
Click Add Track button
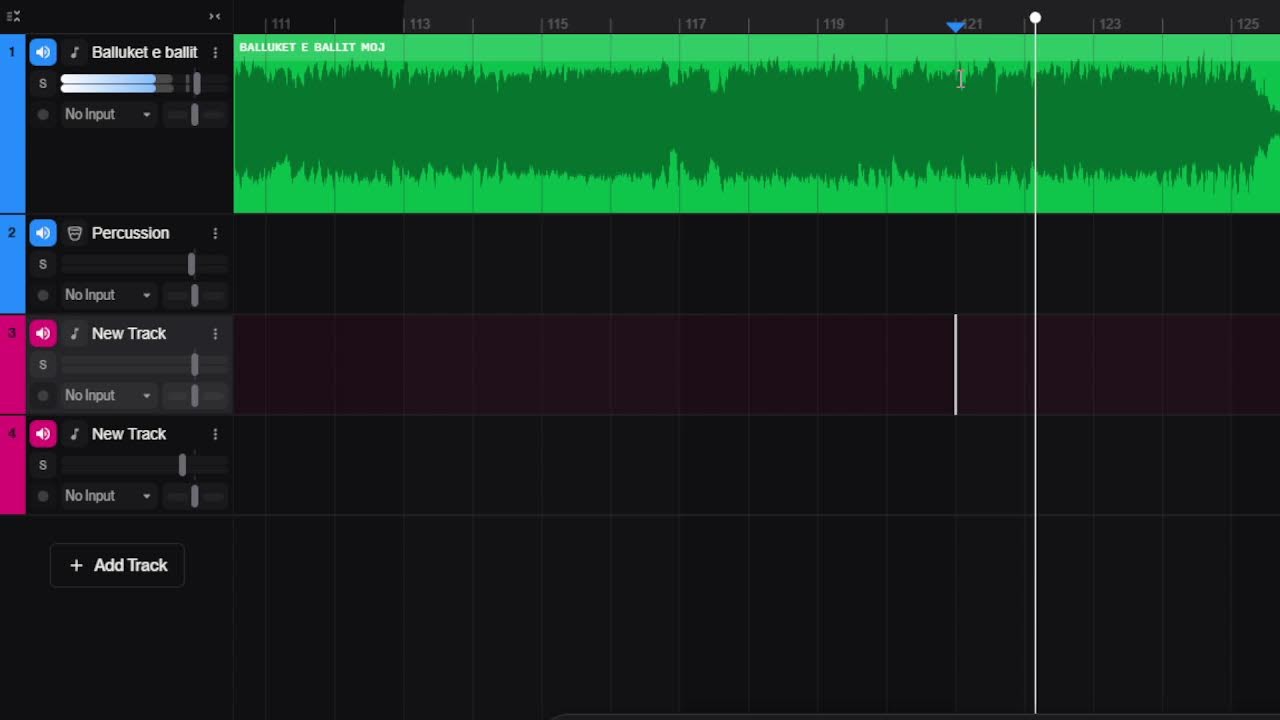point(117,565)
